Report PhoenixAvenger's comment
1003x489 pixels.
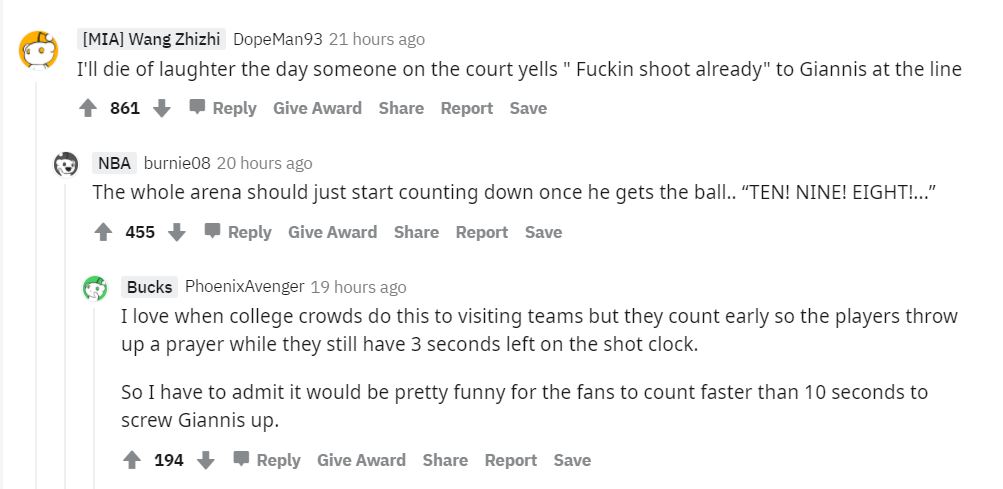click(510, 460)
